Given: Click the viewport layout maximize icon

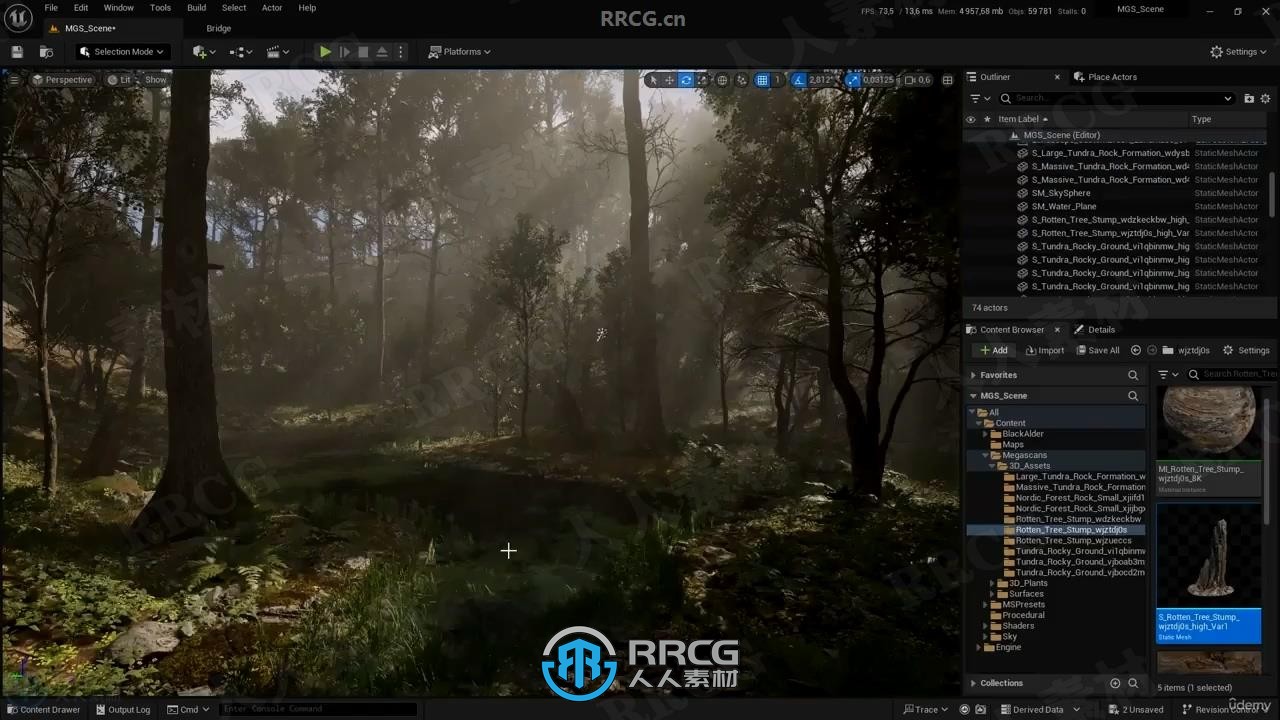Looking at the screenshot, I should (947, 80).
